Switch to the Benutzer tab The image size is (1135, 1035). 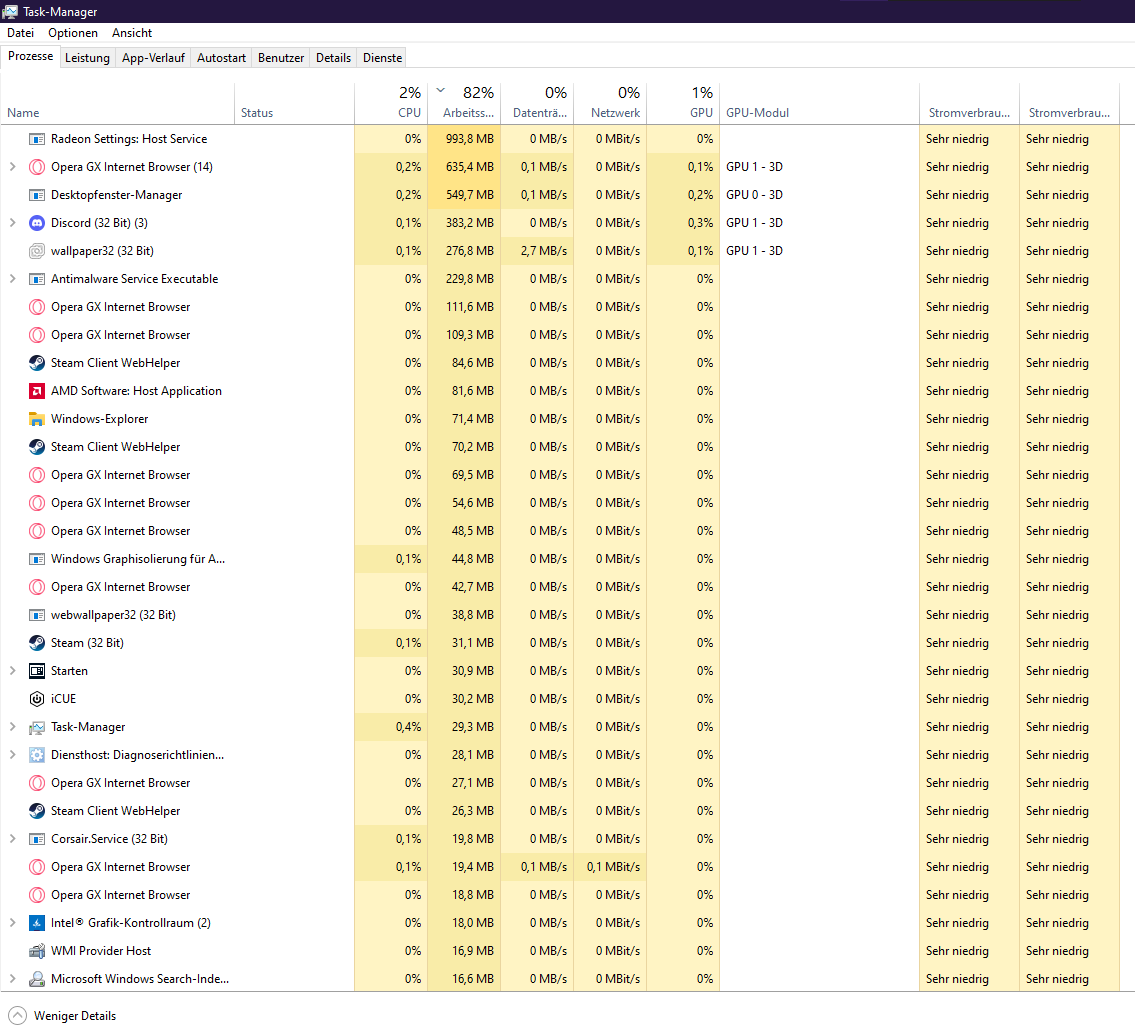(x=281, y=58)
